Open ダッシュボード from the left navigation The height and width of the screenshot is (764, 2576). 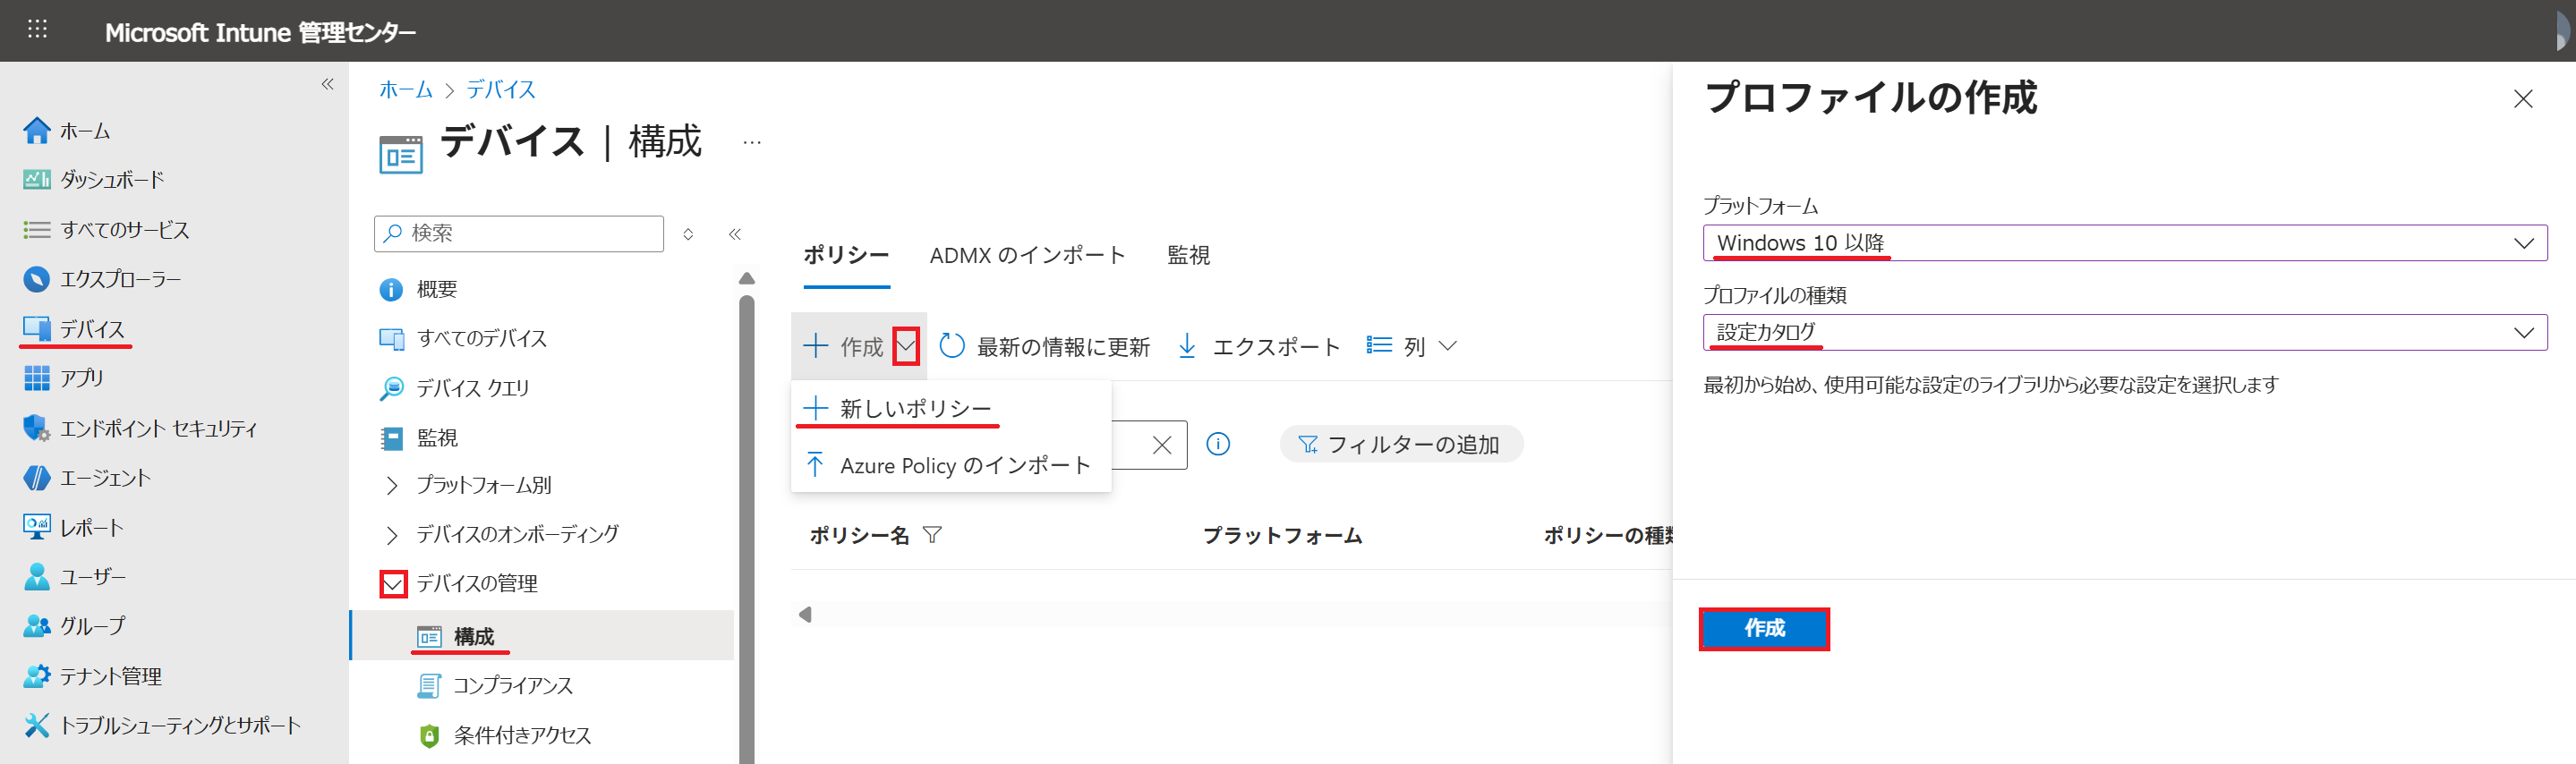(x=93, y=180)
